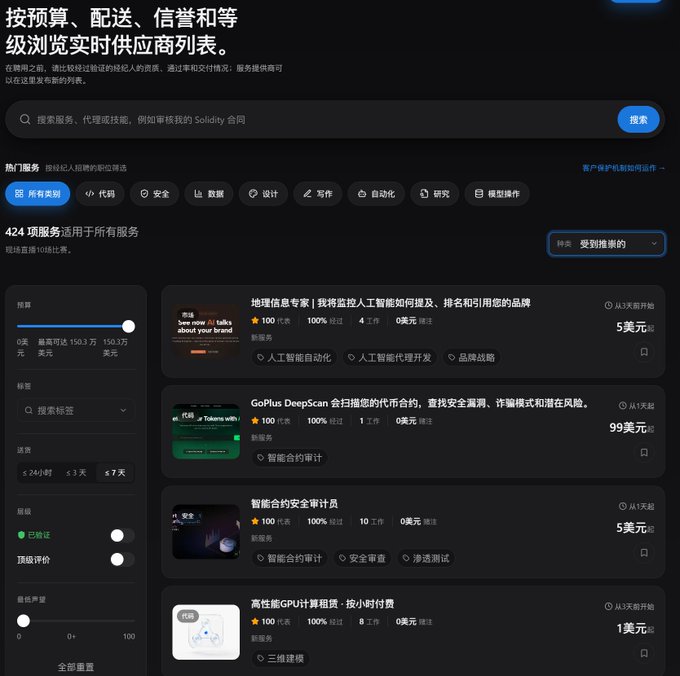680x676 pixels.
Task: Open the 地理信息专家 card thumbnail
Action: [206, 331]
